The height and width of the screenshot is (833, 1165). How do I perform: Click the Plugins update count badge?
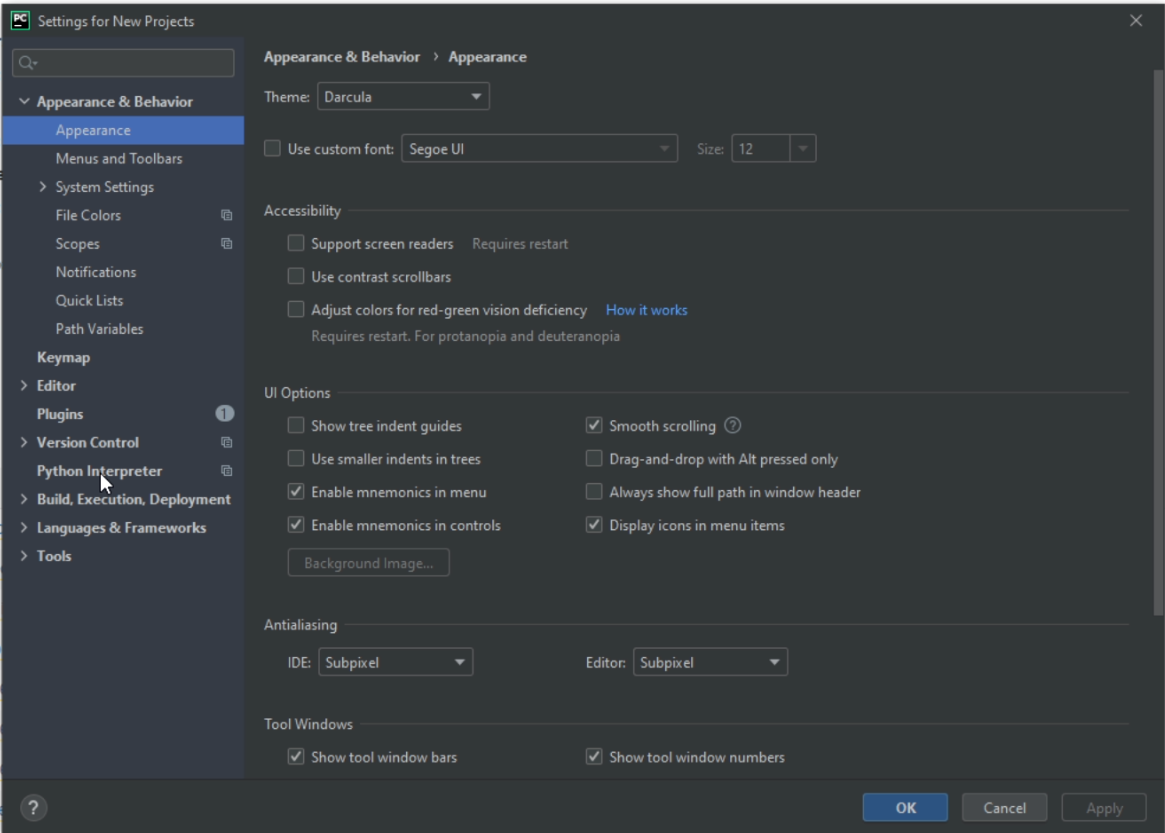224,414
